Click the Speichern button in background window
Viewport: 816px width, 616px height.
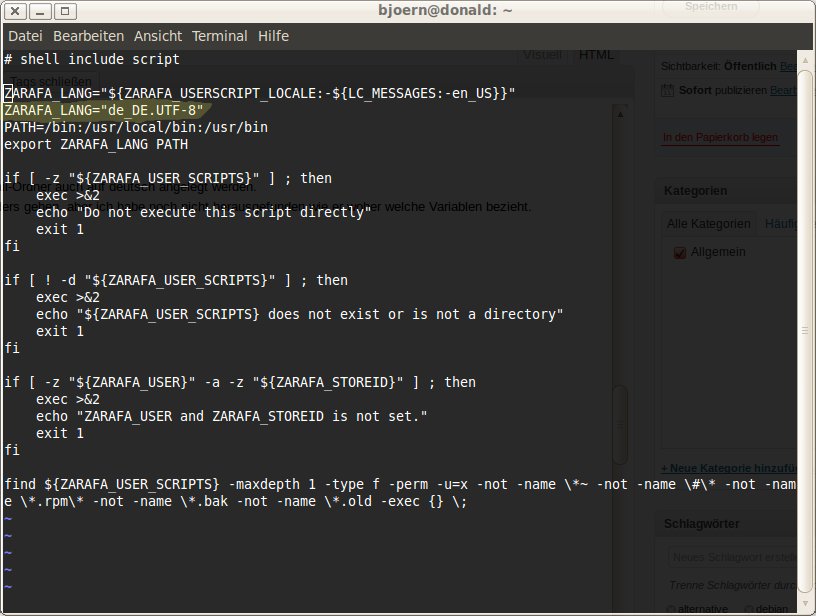(711, 7)
